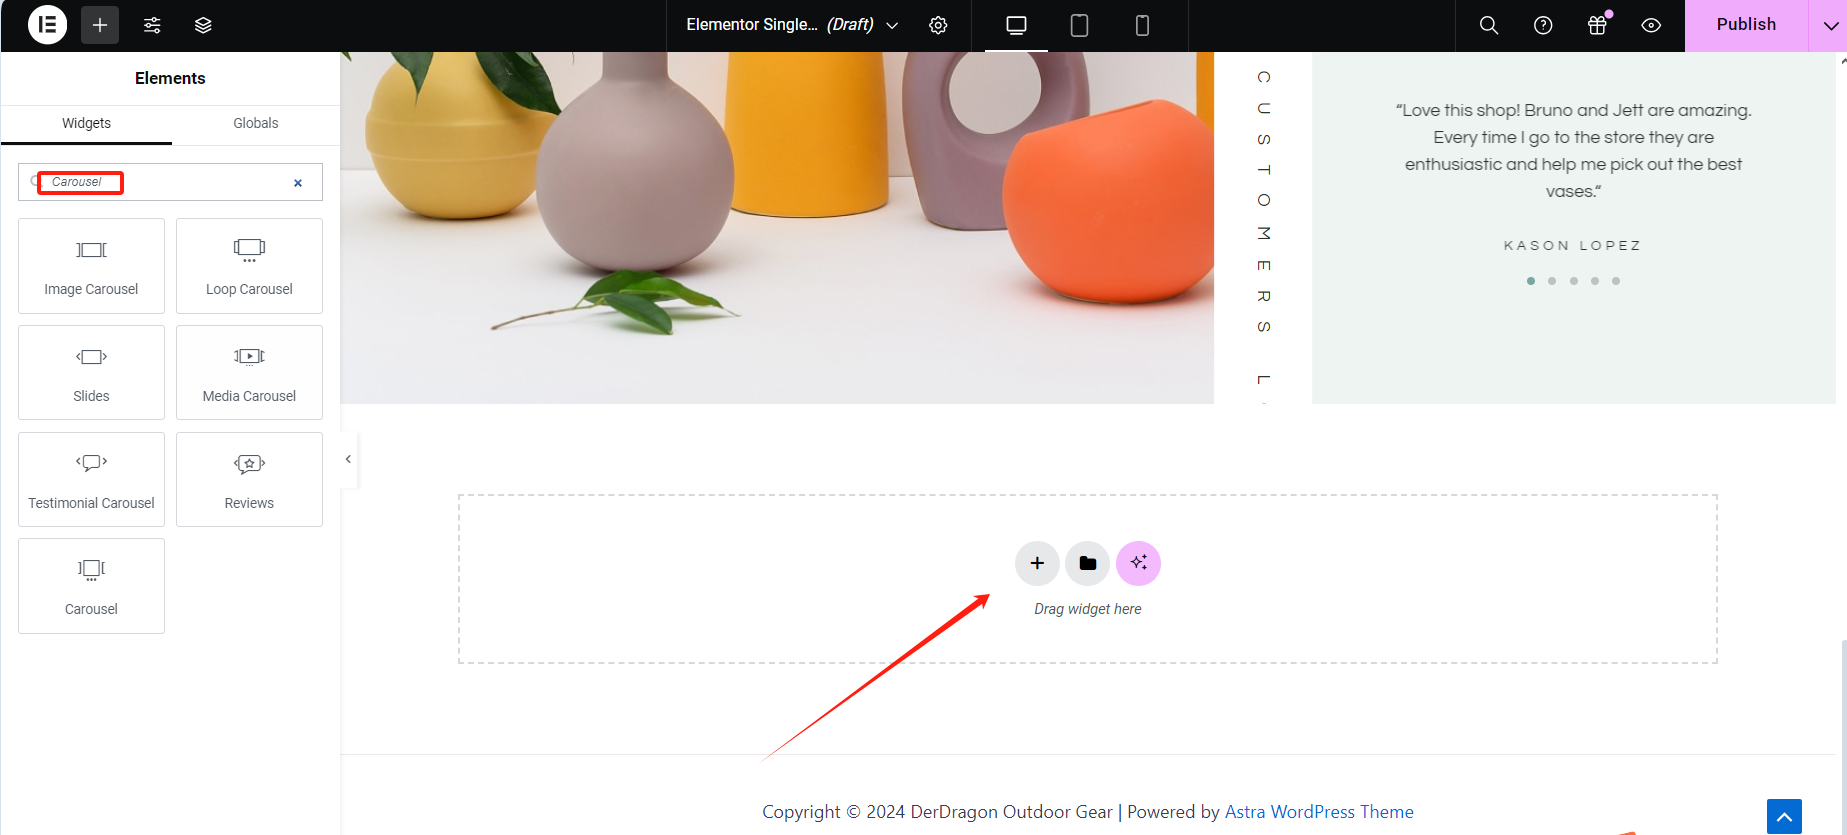This screenshot has width=1847, height=835.
Task: Open the Astra WordPress Theme link
Action: point(1319,812)
